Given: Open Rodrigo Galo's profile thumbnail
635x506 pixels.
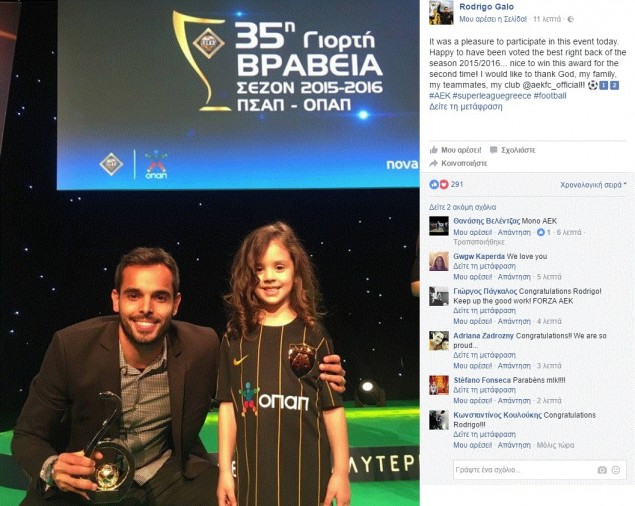Looking at the screenshot, I should click(441, 12).
